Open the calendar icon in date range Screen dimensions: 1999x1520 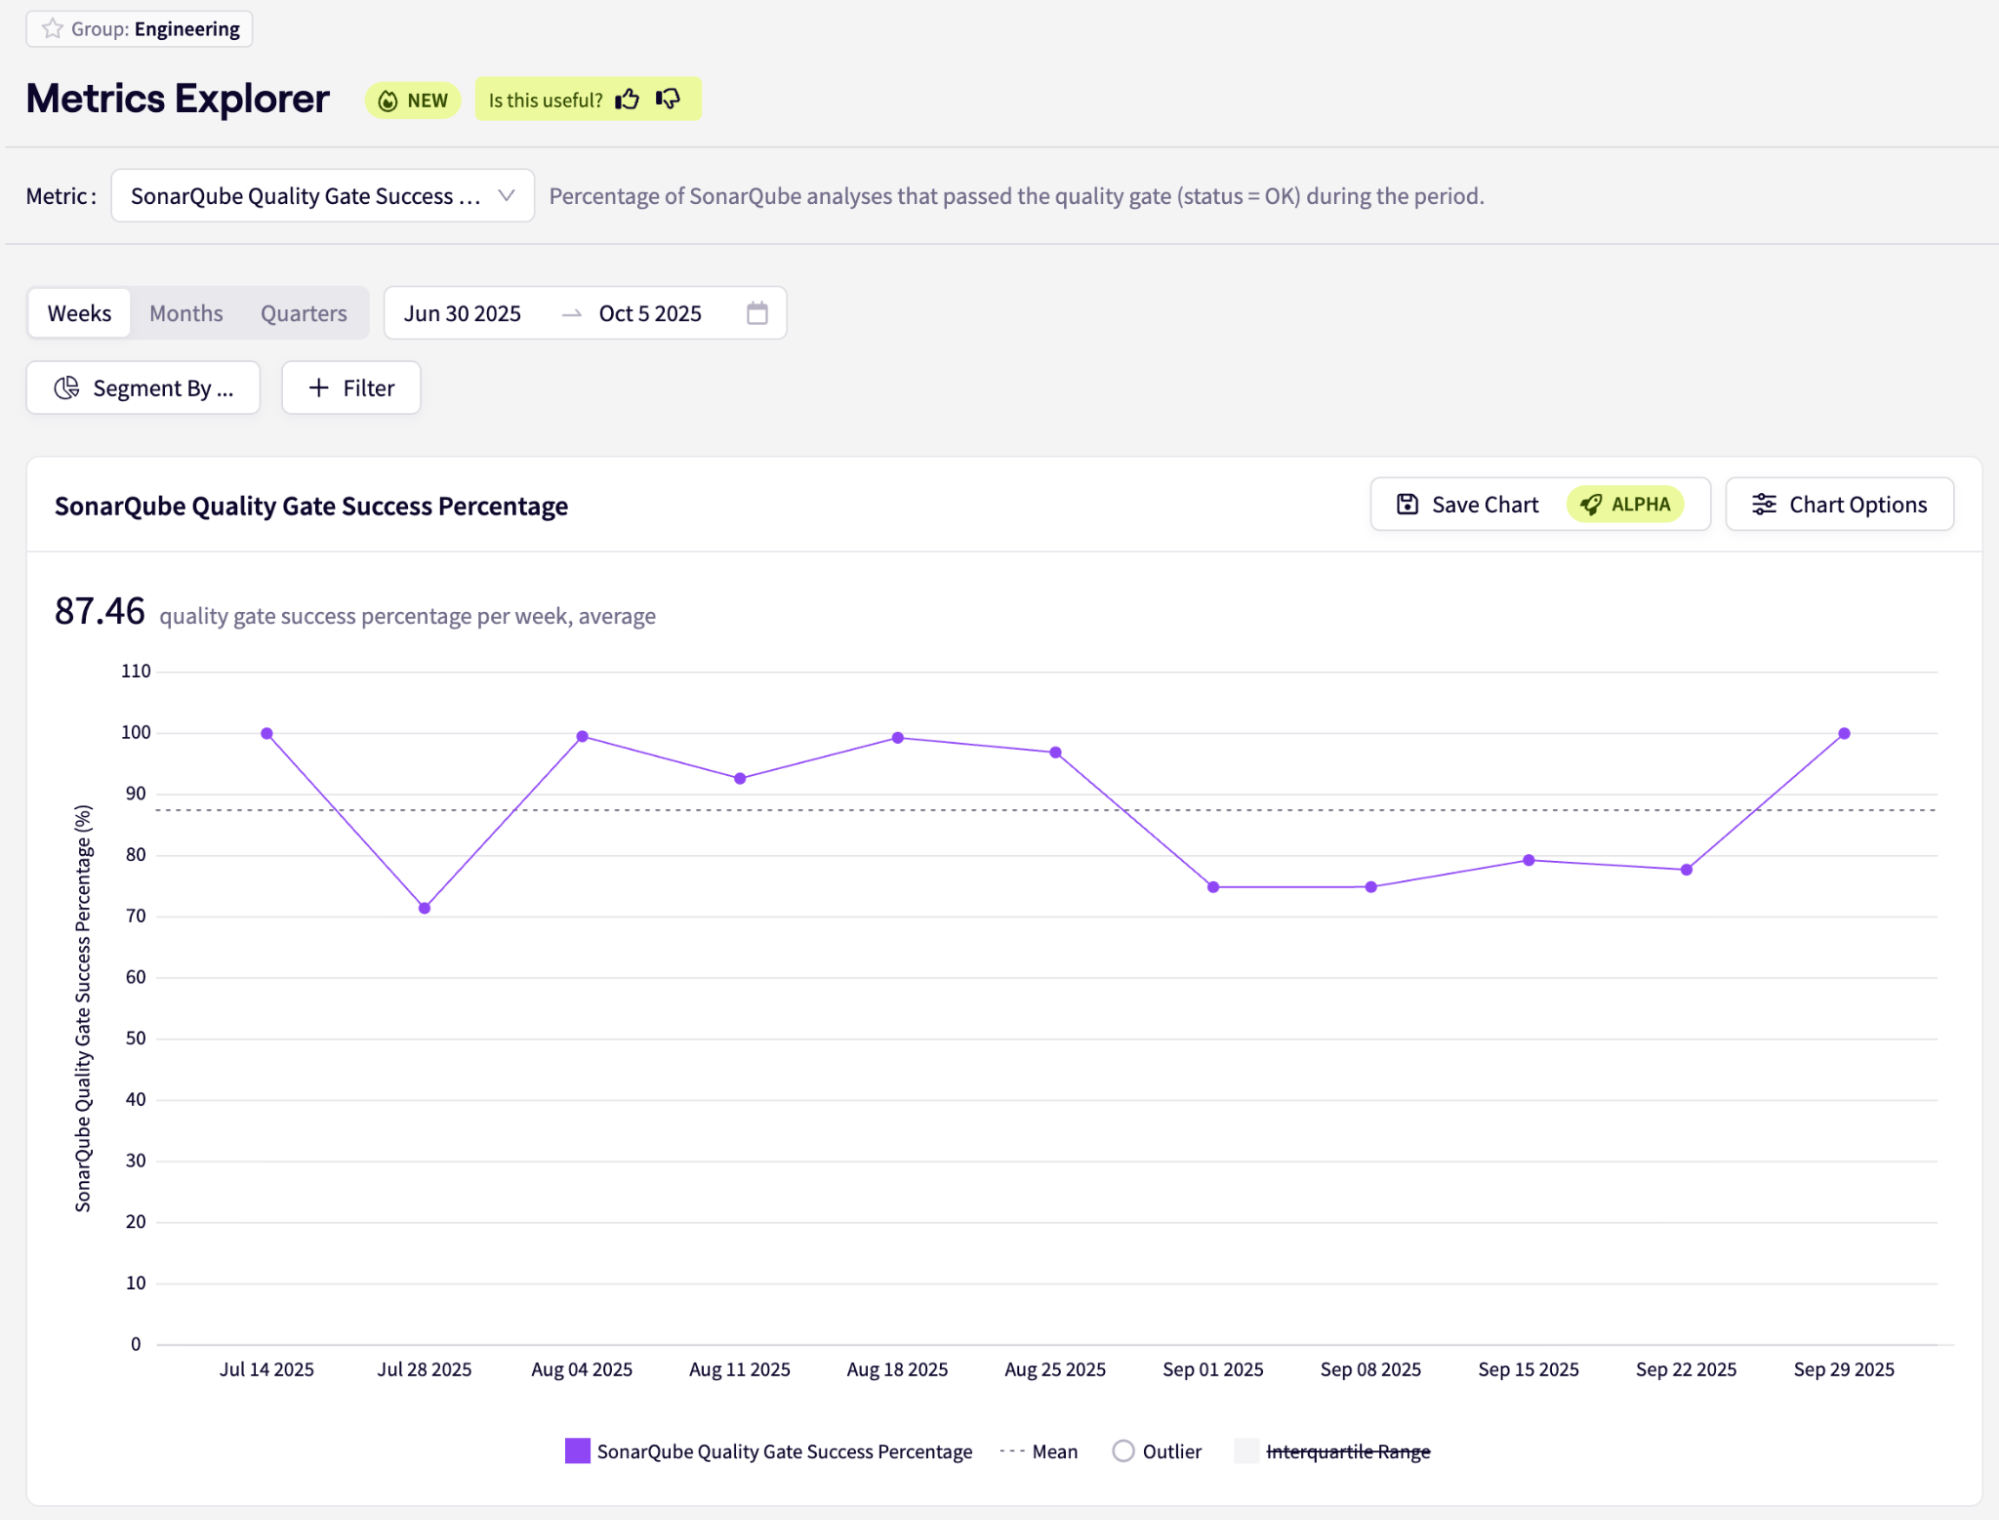pyautogui.click(x=757, y=313)
